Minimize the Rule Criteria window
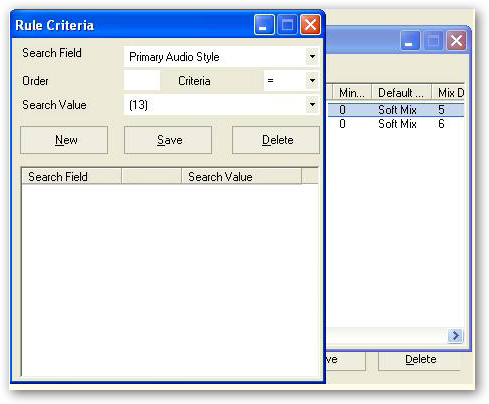489x404 pixels. click(264, 25)
